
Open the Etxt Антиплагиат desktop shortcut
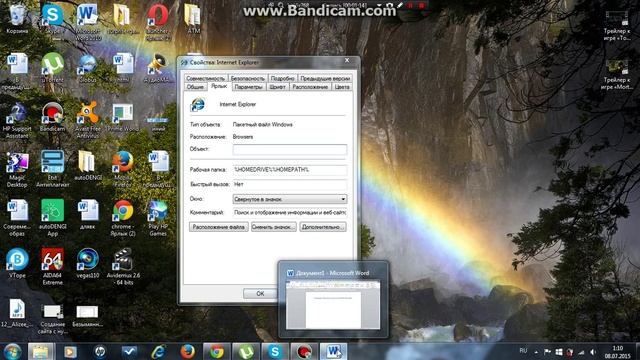(53, 169)
